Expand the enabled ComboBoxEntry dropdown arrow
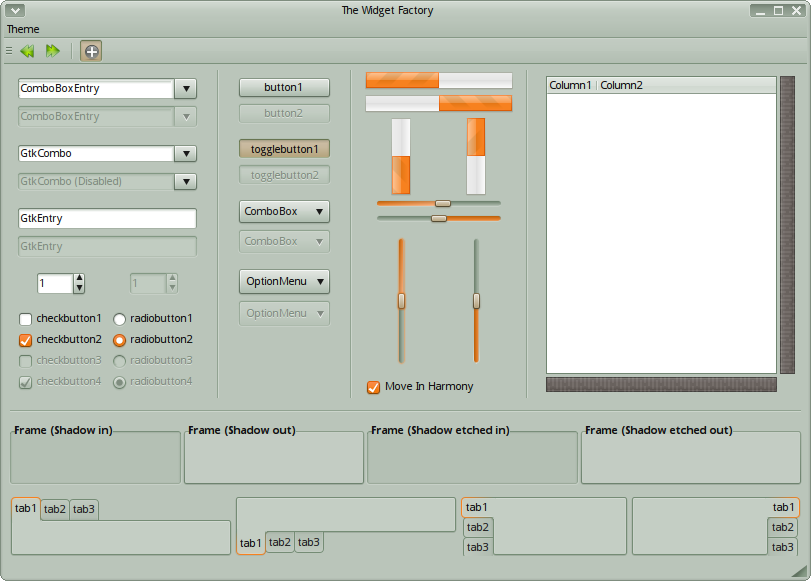 [186, 88]
